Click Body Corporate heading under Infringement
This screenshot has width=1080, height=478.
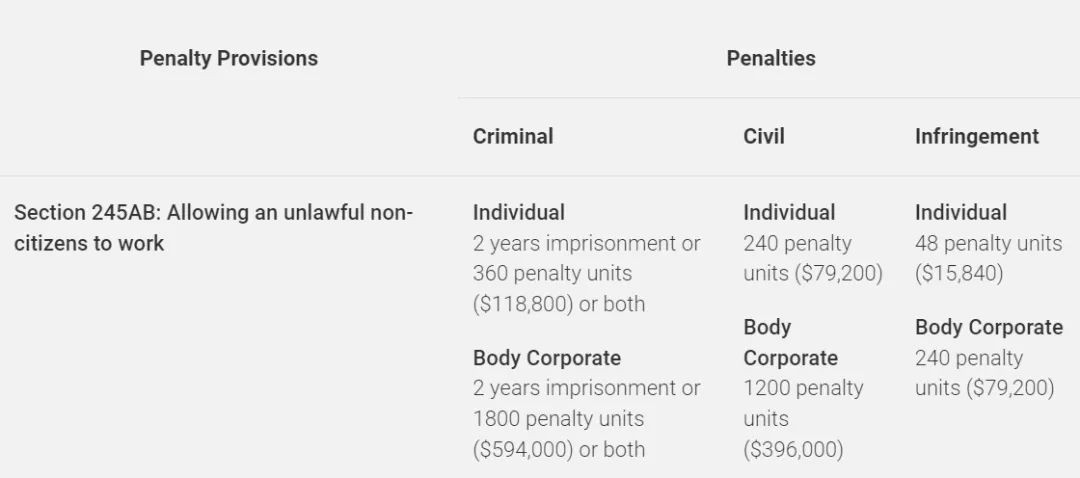[988, 327]
